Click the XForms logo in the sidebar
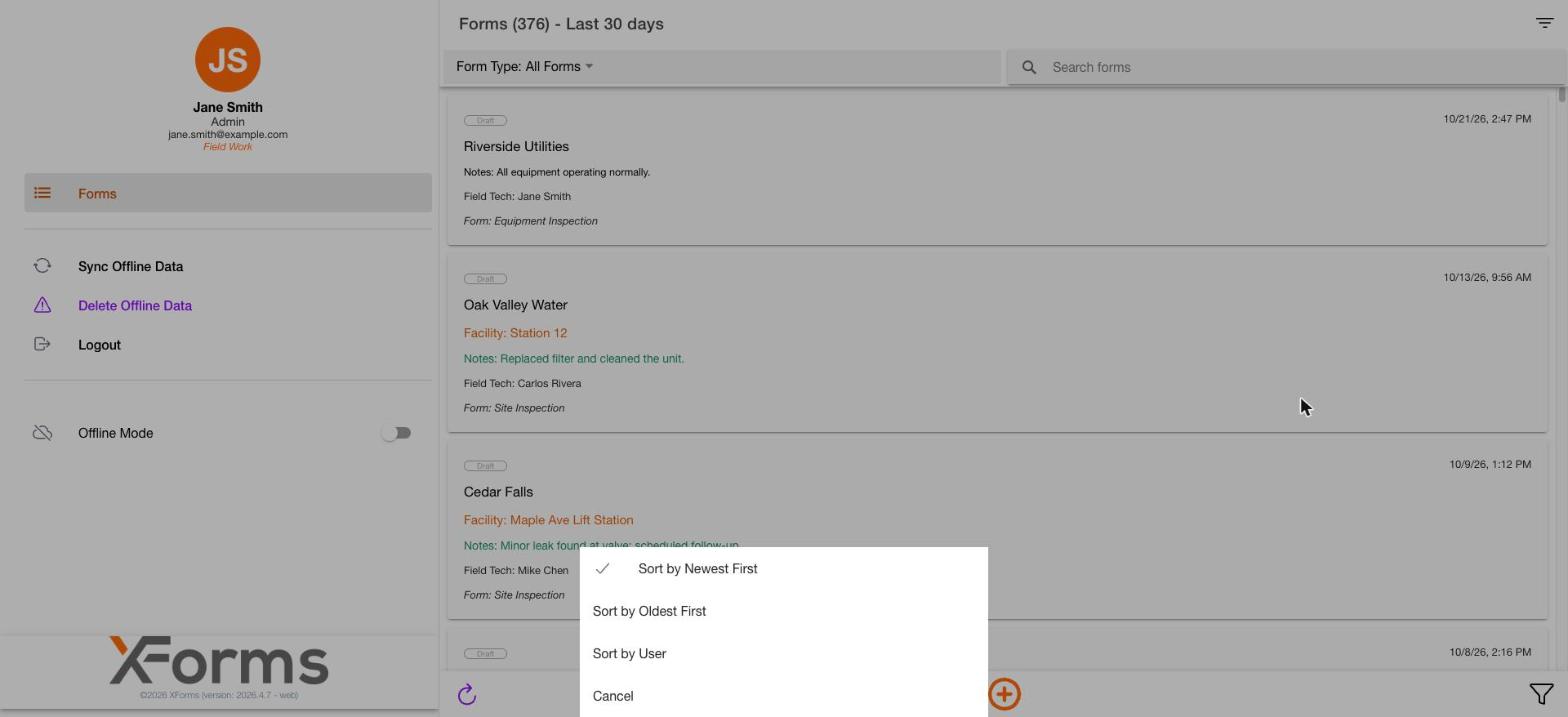The height and width of the screenshot is (717, 1568). 219,660
